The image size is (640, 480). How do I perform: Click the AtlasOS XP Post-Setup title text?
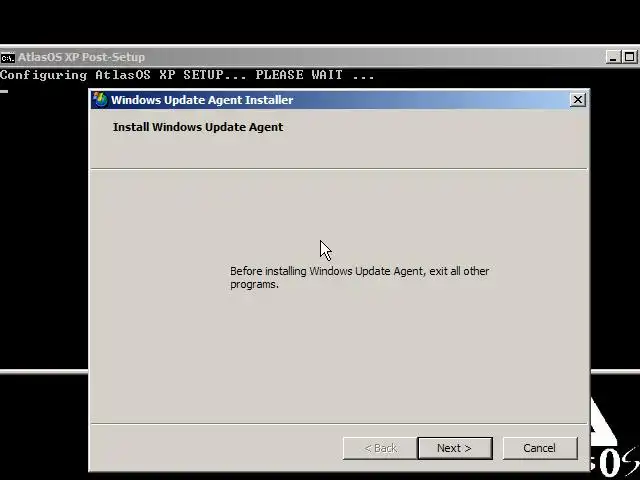(x=81, y=57)
